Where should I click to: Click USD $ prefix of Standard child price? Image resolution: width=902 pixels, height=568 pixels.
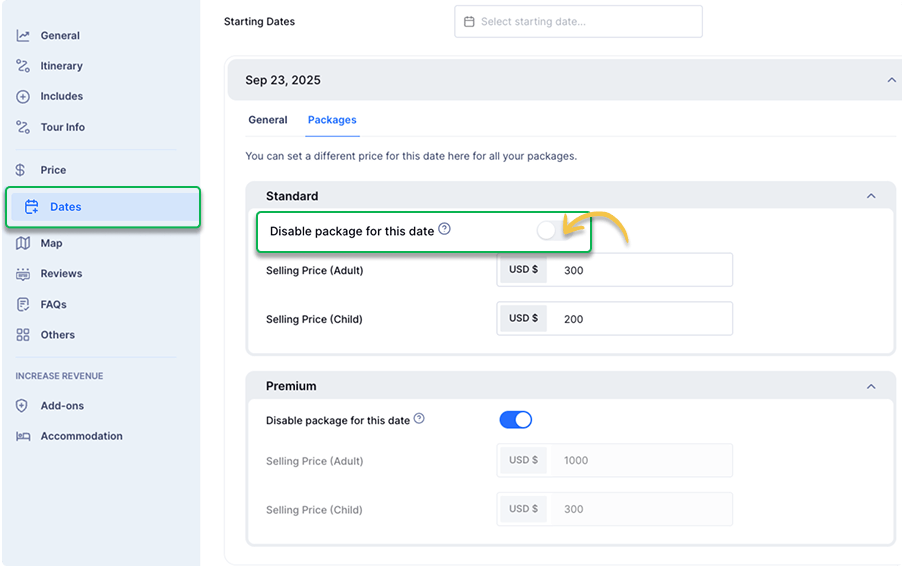[523, 318]
